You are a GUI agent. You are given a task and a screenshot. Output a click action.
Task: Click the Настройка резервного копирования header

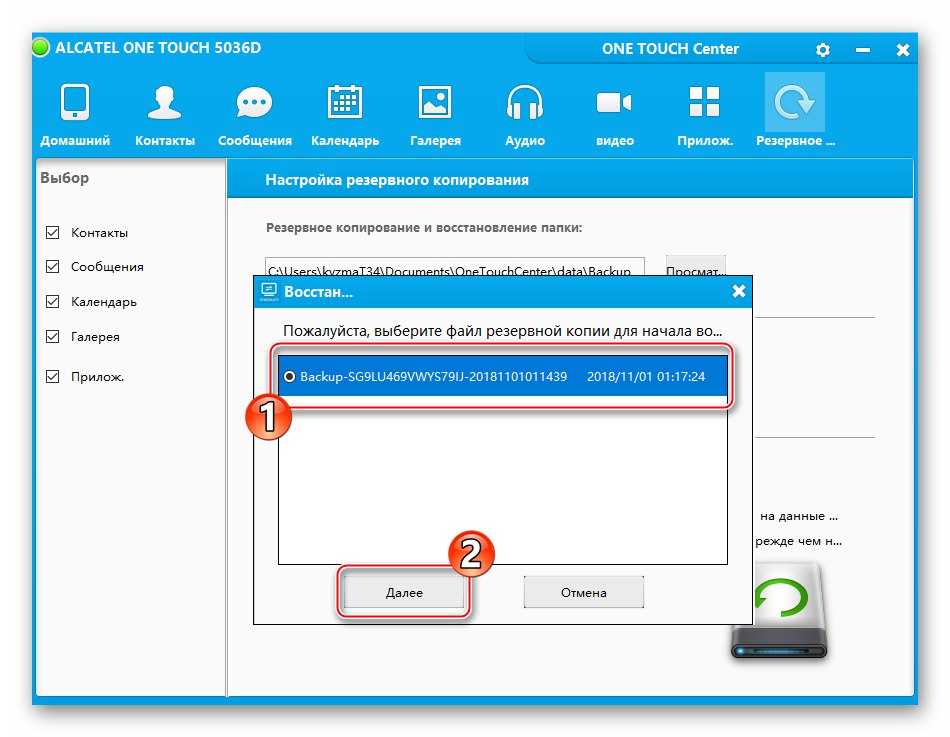(397, 180)
